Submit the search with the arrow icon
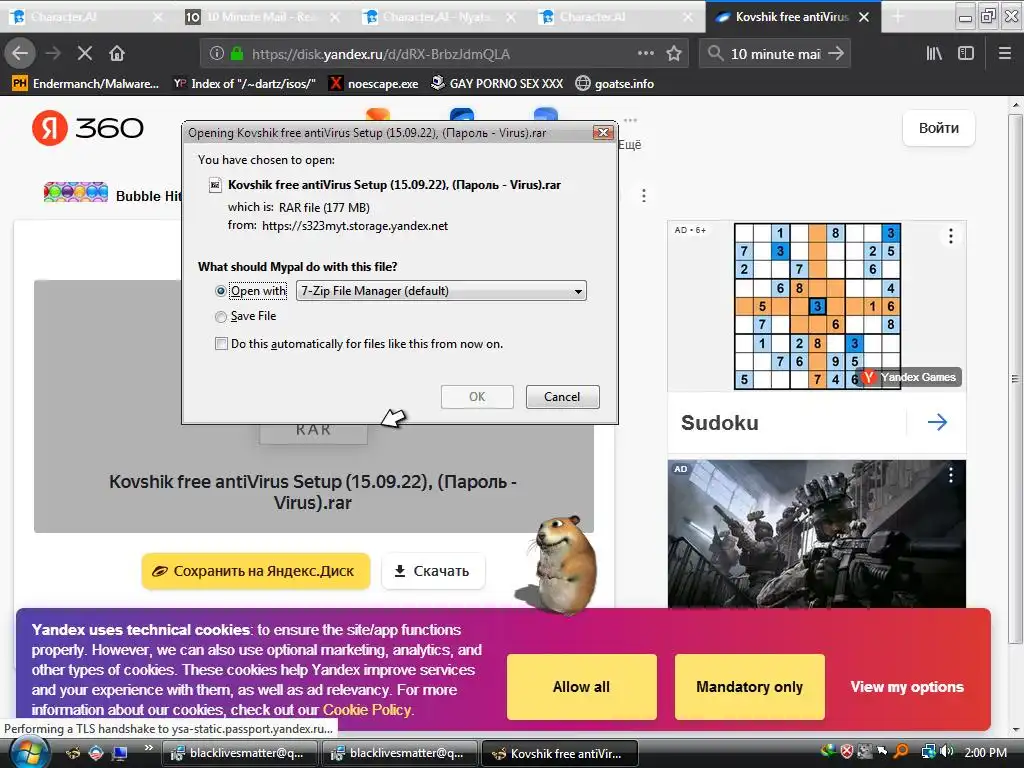The width and height of the screenshot is (1024, 768). coord(836,54)
